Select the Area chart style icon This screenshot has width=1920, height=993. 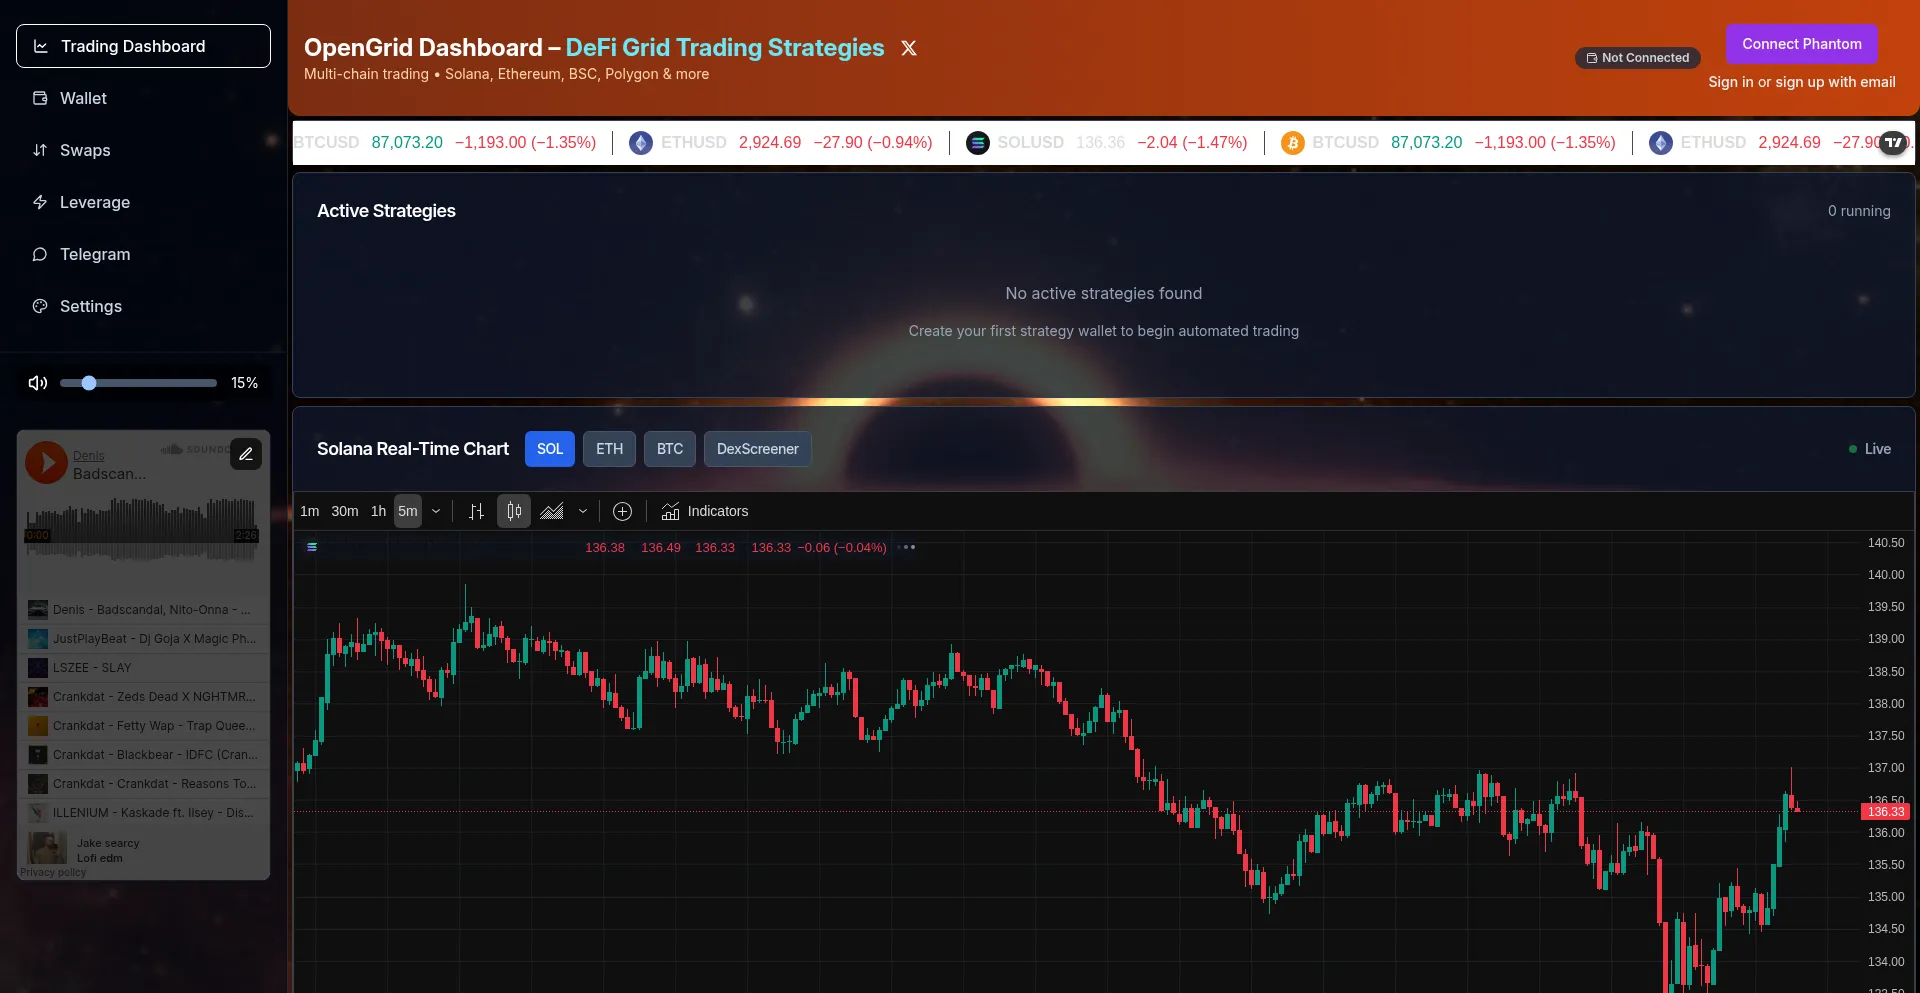(552, 512)
